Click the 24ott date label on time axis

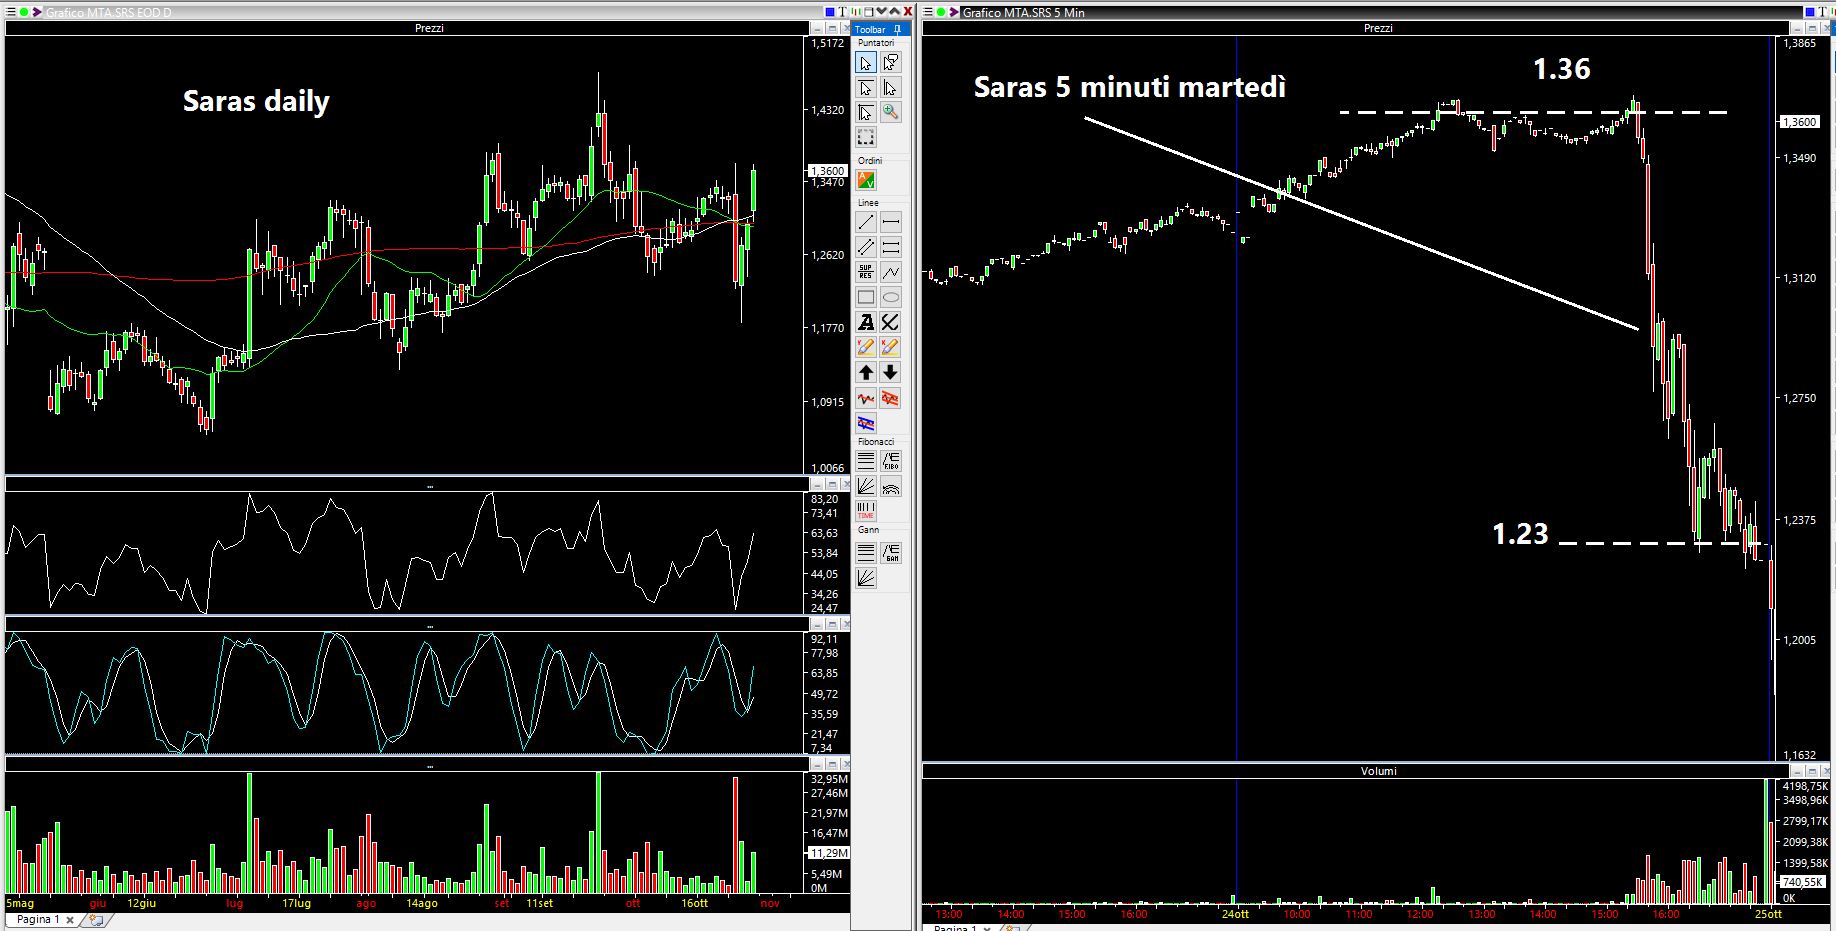click(x=1236, y=914)
